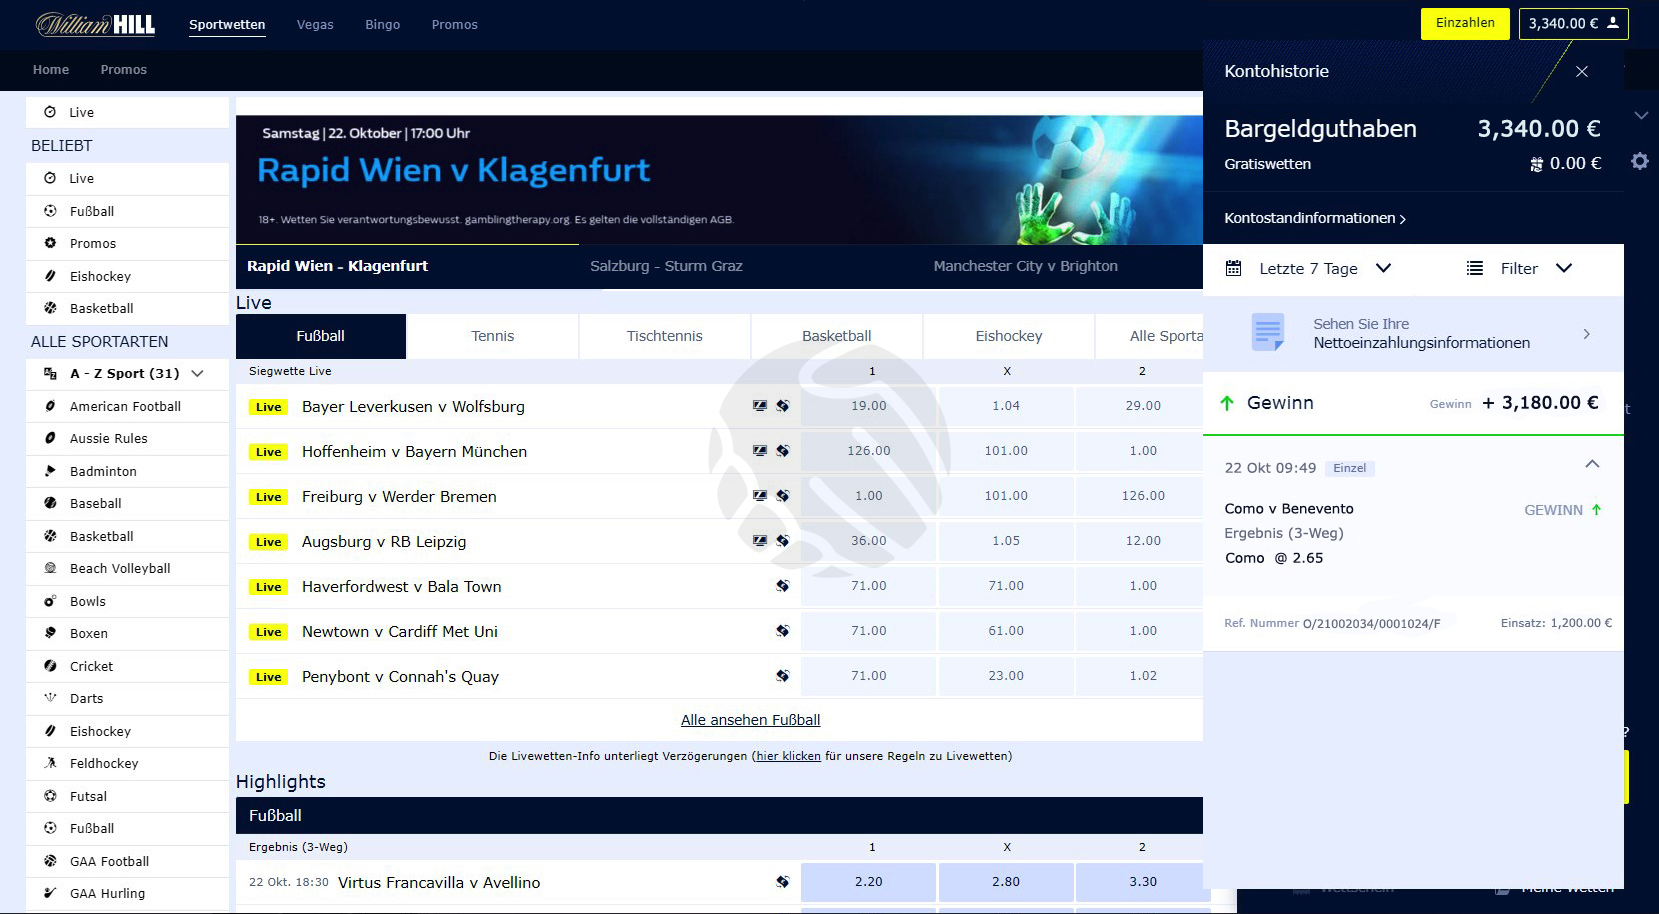Open stats icon for Hoffenheim v Bayern München
This screenshot has width=1659, height=914.
click(782, 451)
